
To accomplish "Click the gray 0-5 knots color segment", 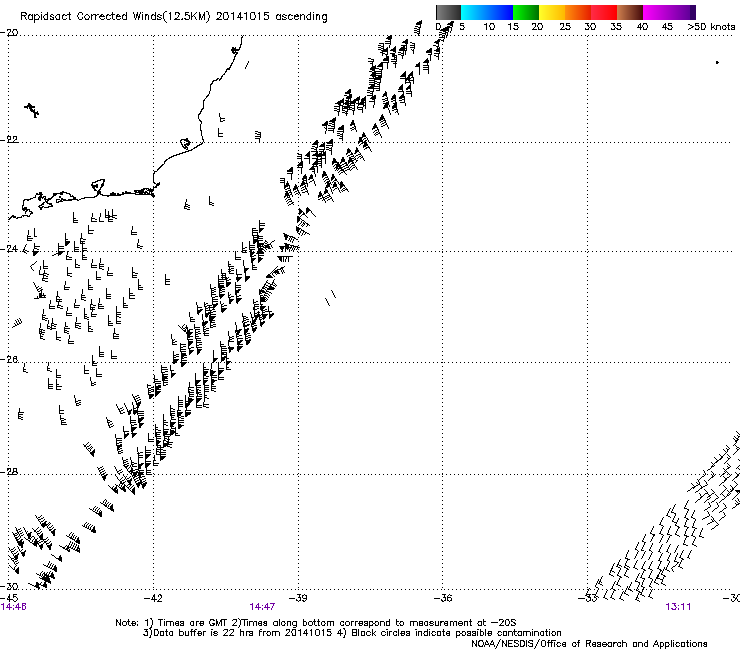I will click(x=448, y=12).
